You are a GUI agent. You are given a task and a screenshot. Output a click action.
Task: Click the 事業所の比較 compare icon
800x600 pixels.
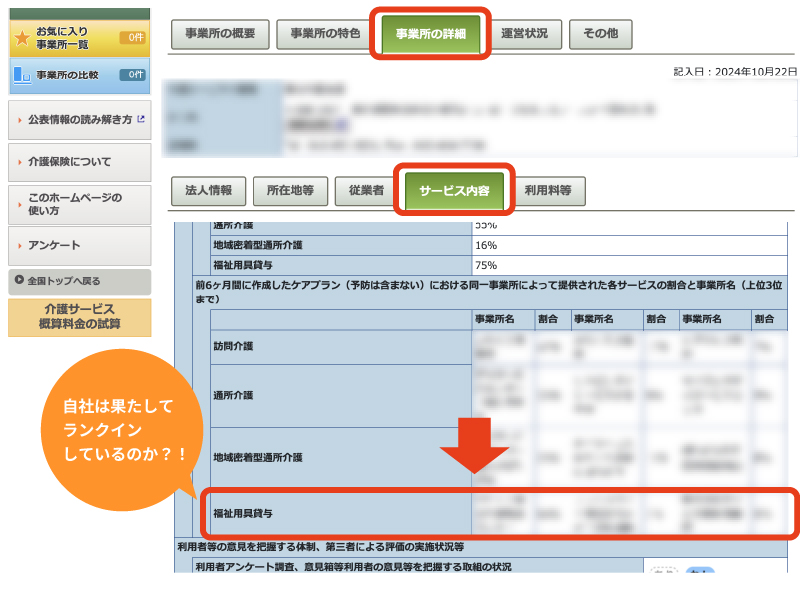(x=22, y=74)
